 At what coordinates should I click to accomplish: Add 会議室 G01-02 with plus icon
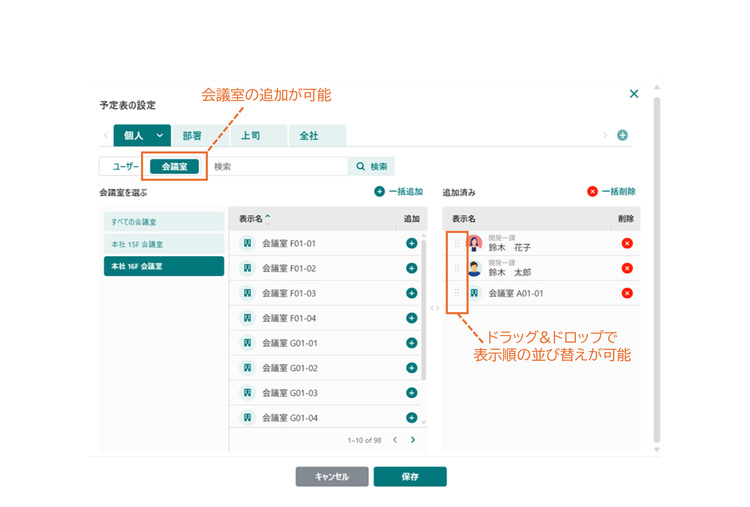click(411, 368)
